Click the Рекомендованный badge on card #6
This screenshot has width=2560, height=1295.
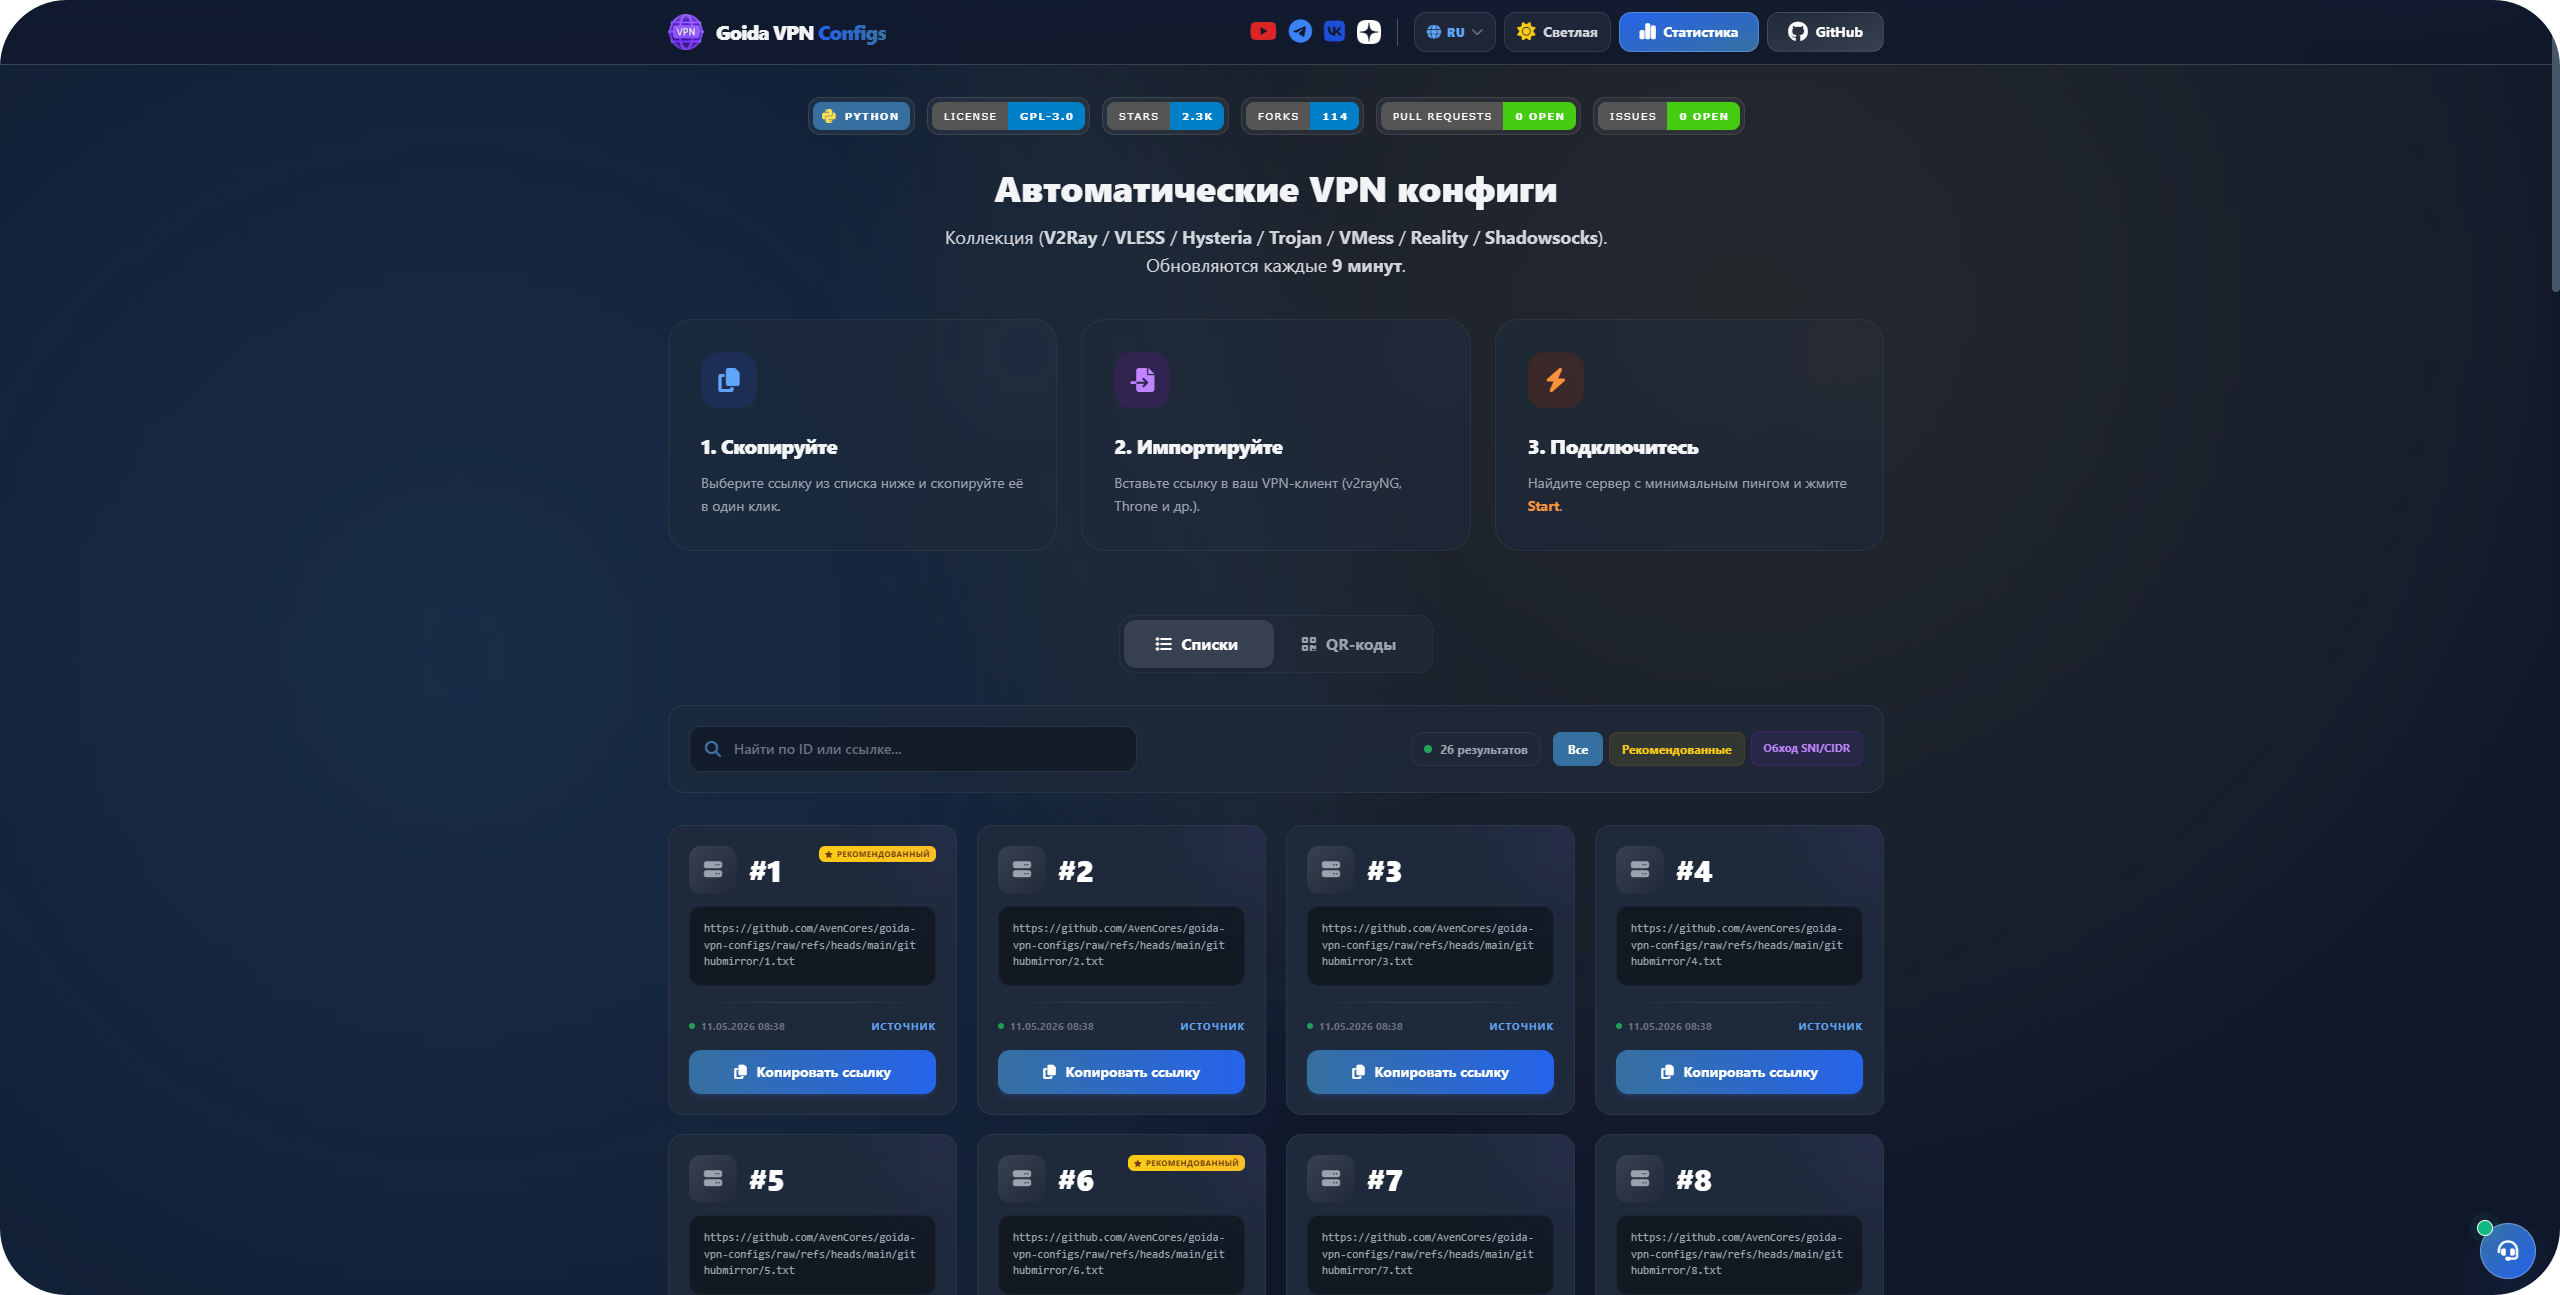pos(1186,1163)
